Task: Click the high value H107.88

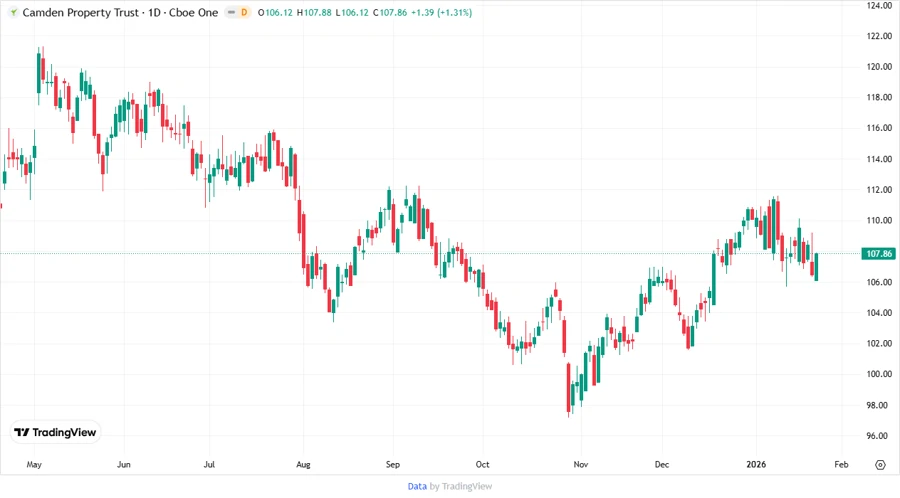Action: 314,12
